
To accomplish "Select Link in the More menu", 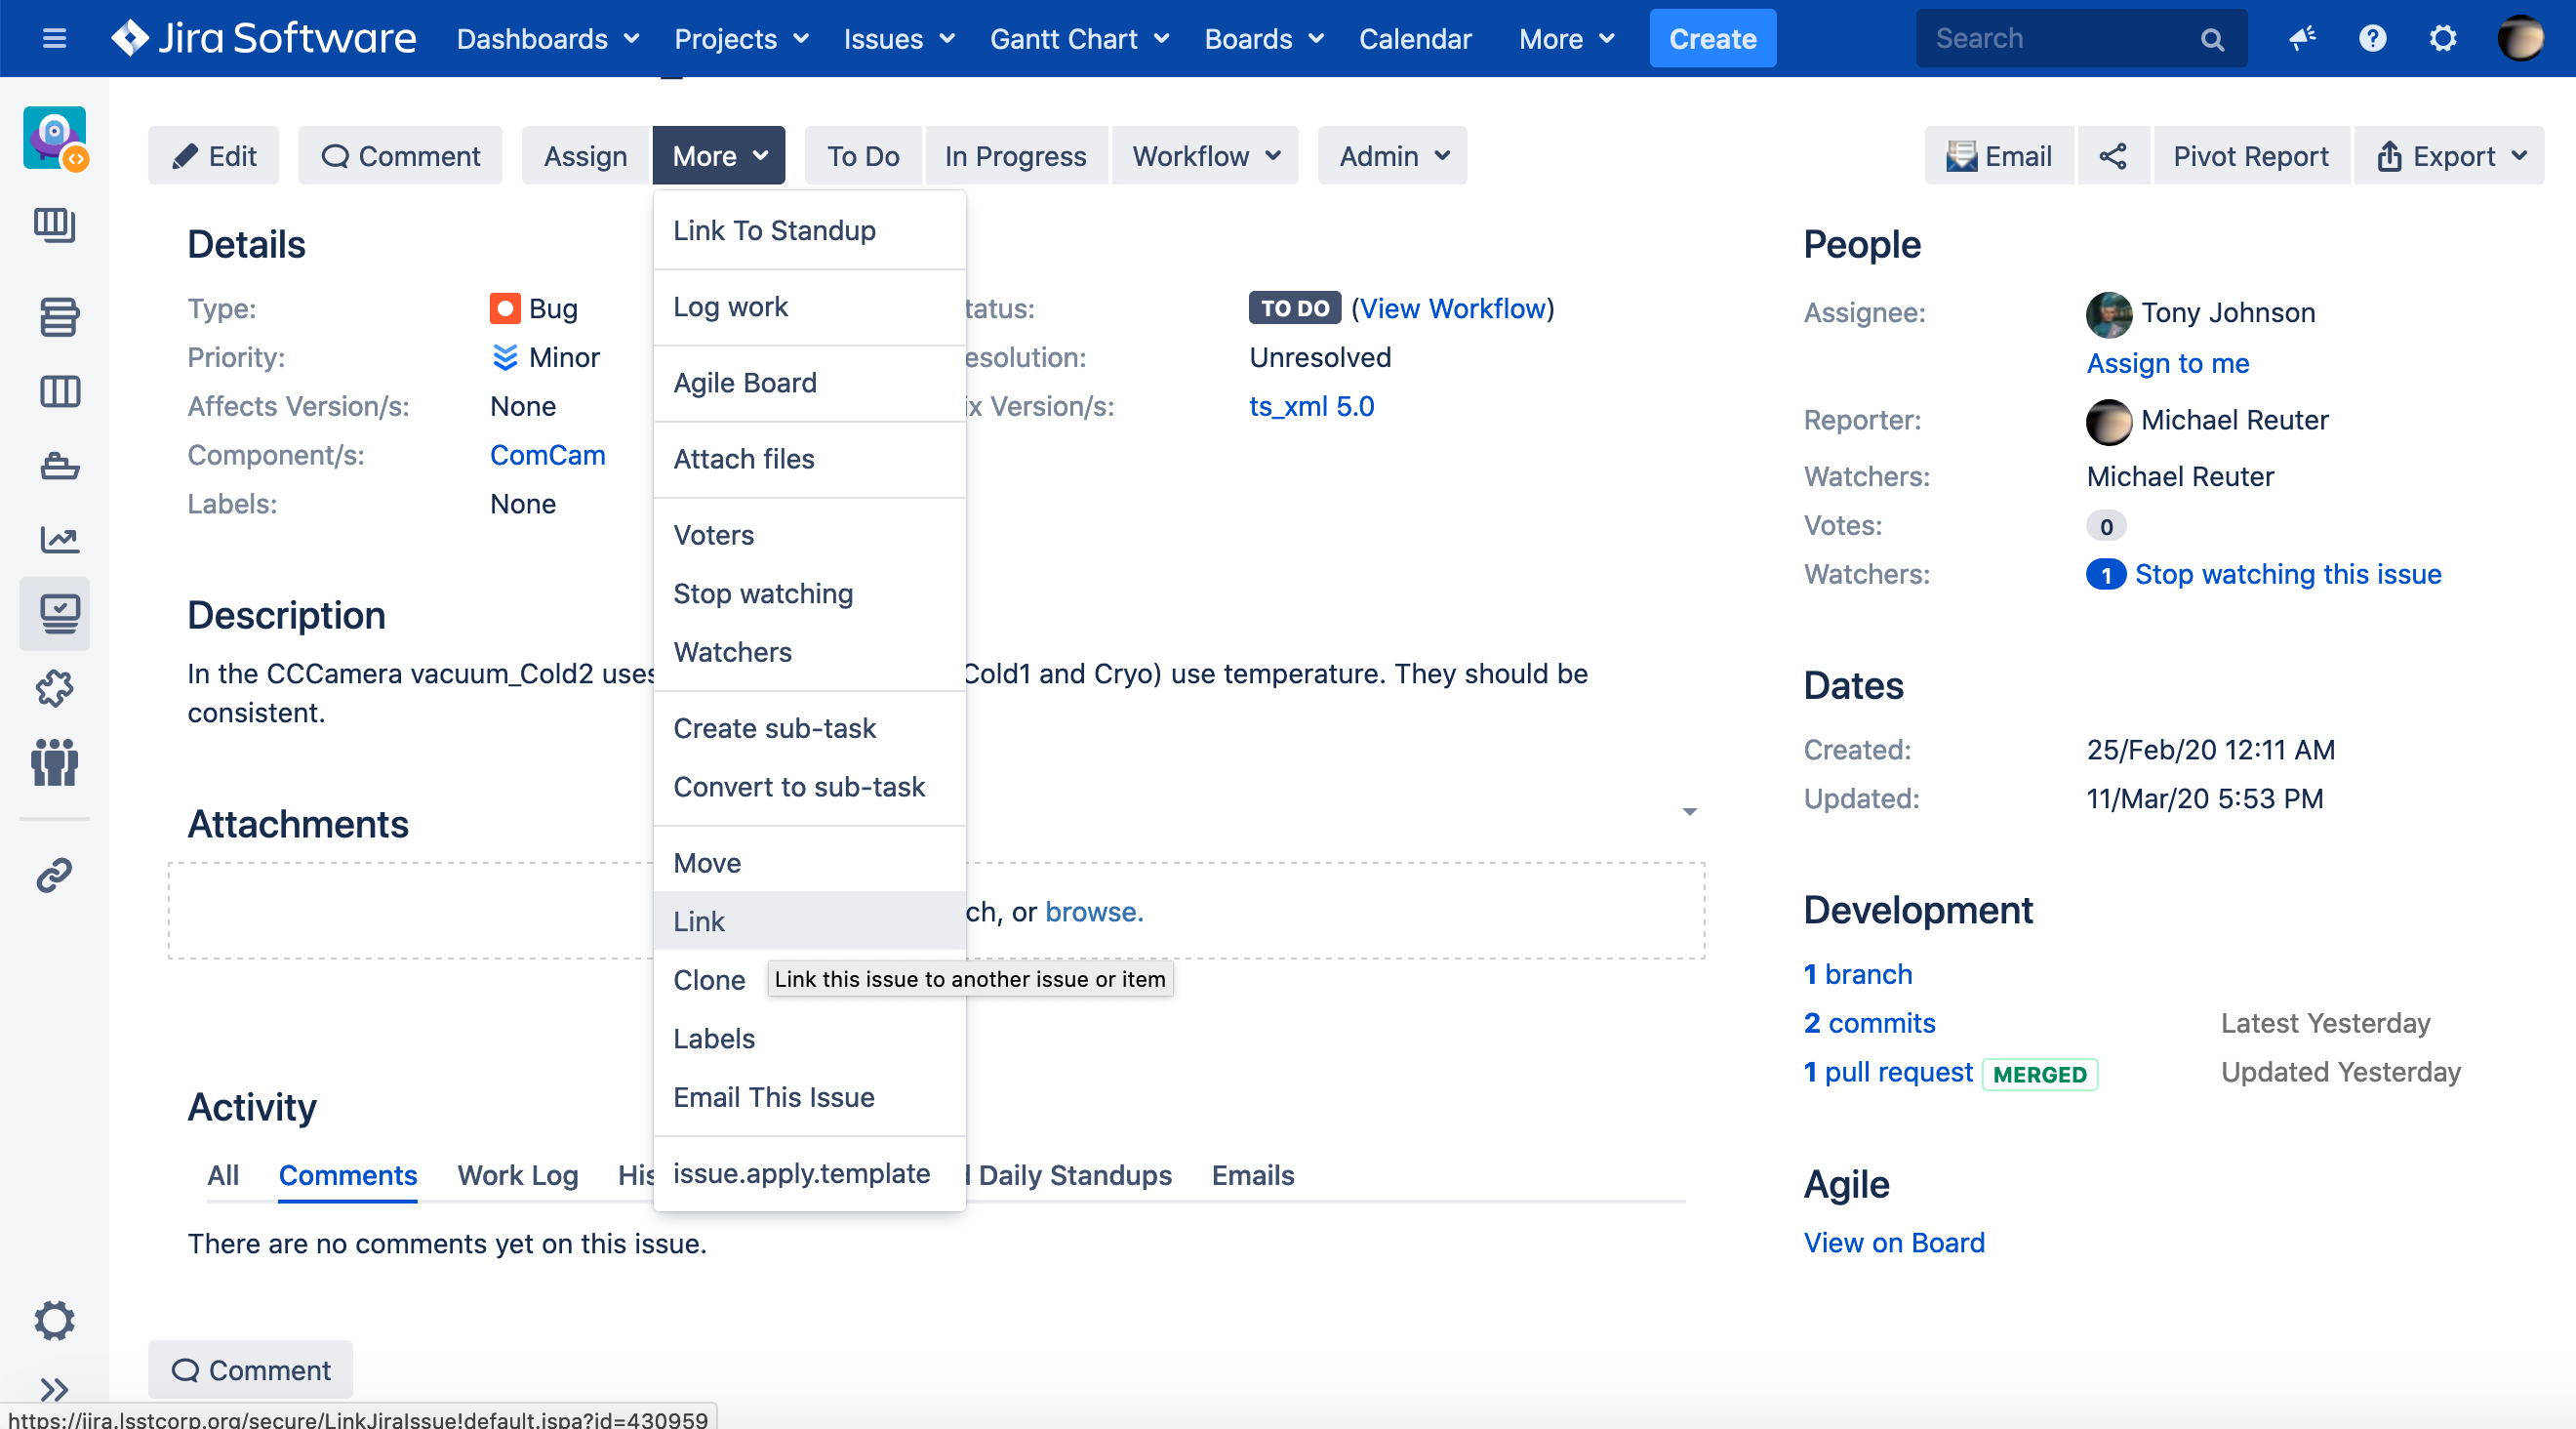I will [x=699, y=921].
